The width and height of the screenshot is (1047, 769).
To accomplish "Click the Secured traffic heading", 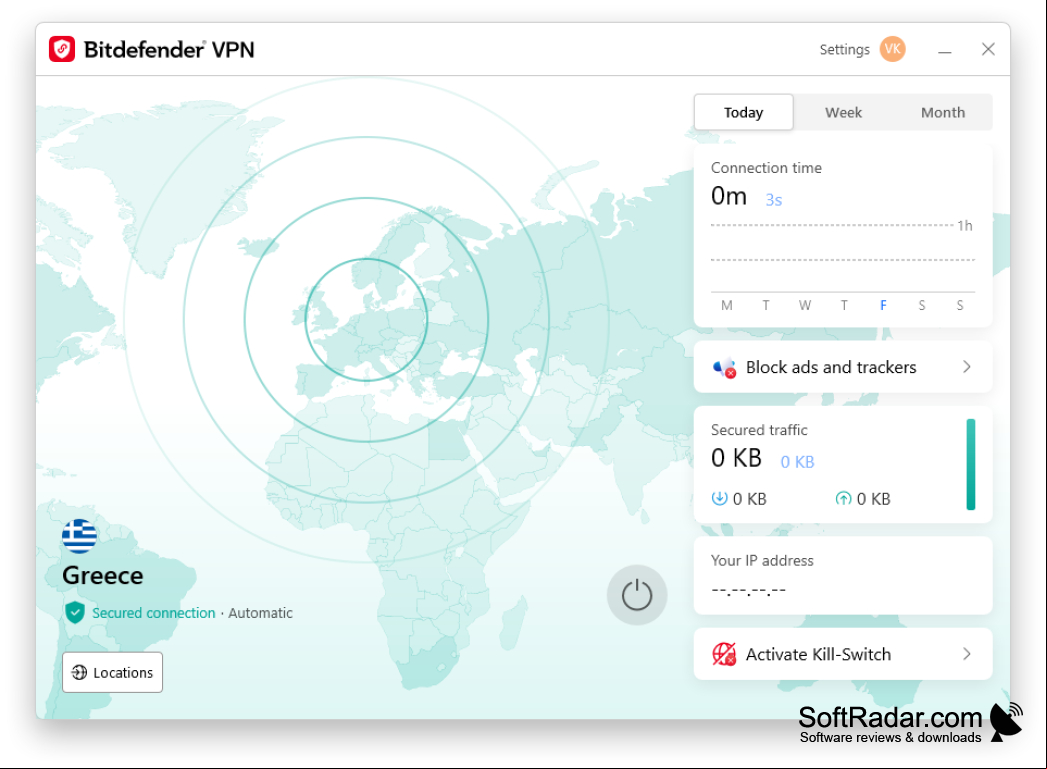I will coord(759,430).
